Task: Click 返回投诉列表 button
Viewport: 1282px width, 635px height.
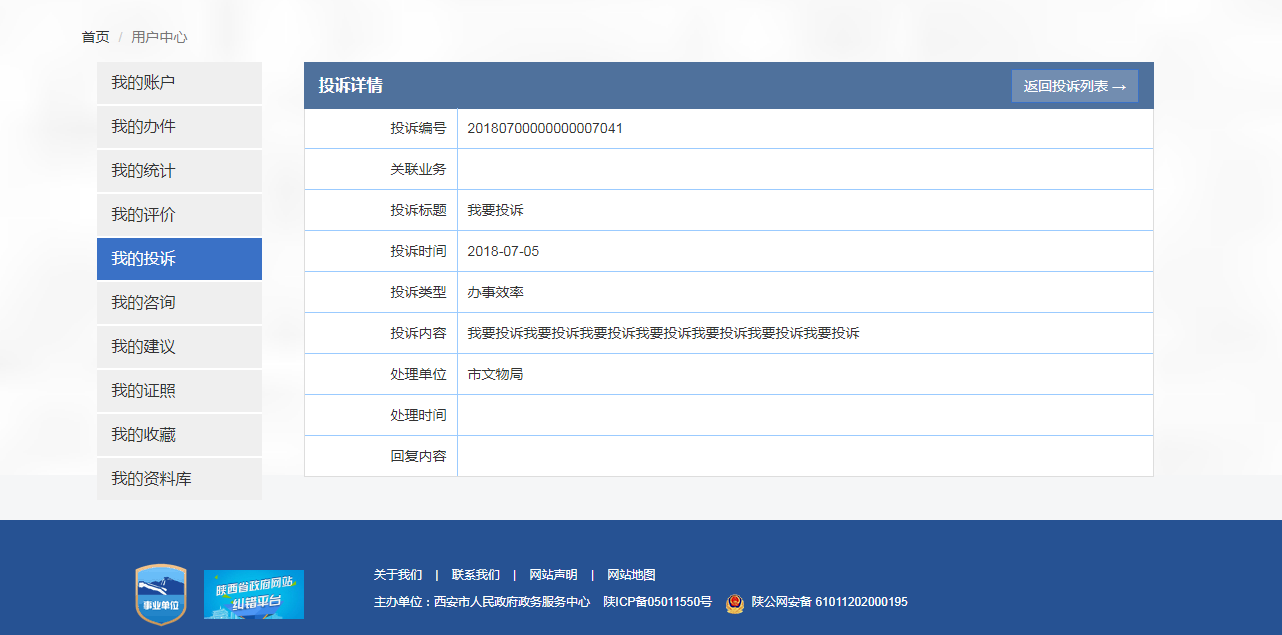Action: pos(1074,86)
